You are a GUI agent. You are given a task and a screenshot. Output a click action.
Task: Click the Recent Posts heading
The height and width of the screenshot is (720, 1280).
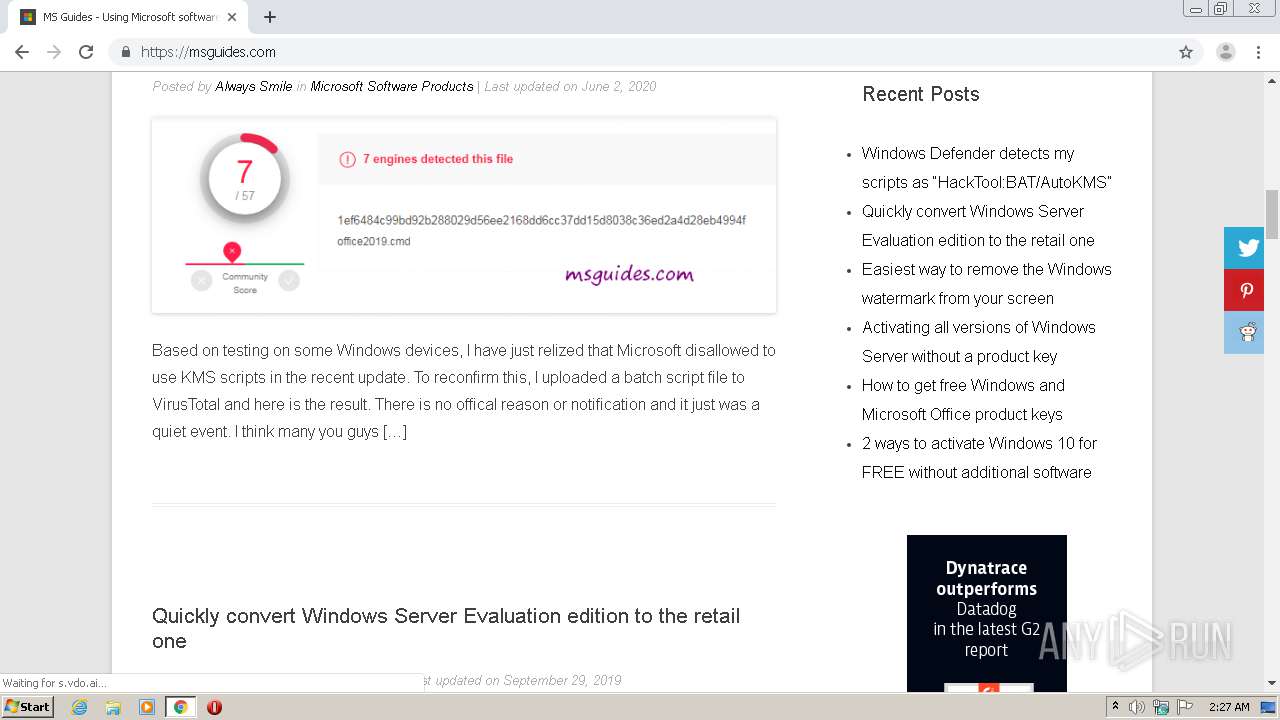point(921,94)
